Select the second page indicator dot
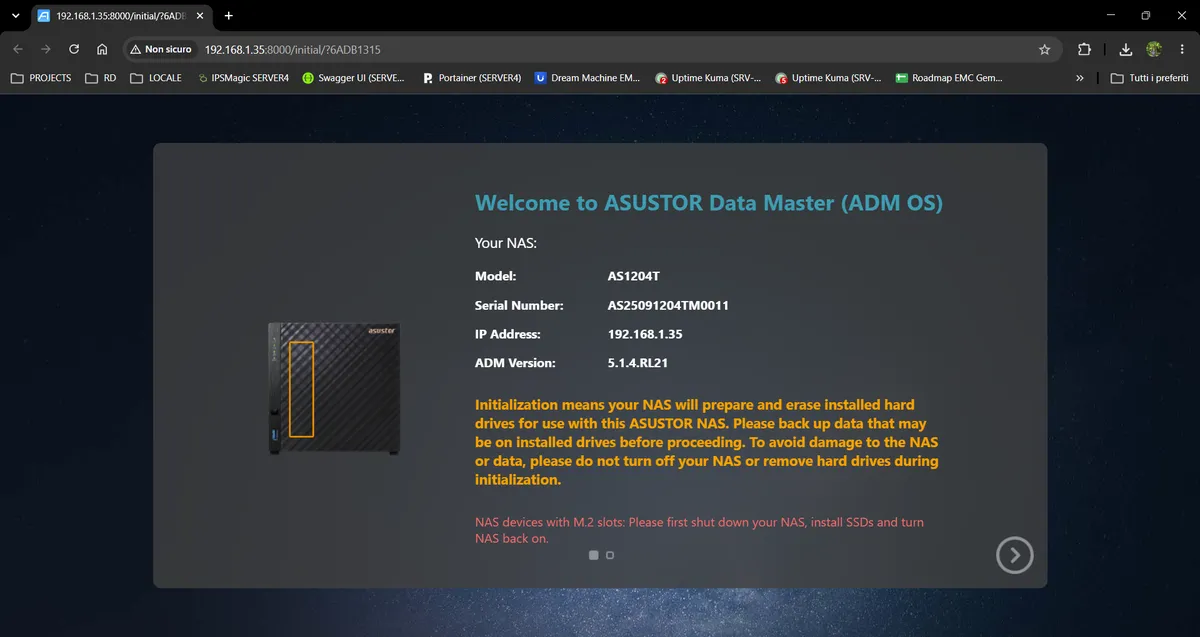Screen dimensions: 1200x637 pos(610,554)
